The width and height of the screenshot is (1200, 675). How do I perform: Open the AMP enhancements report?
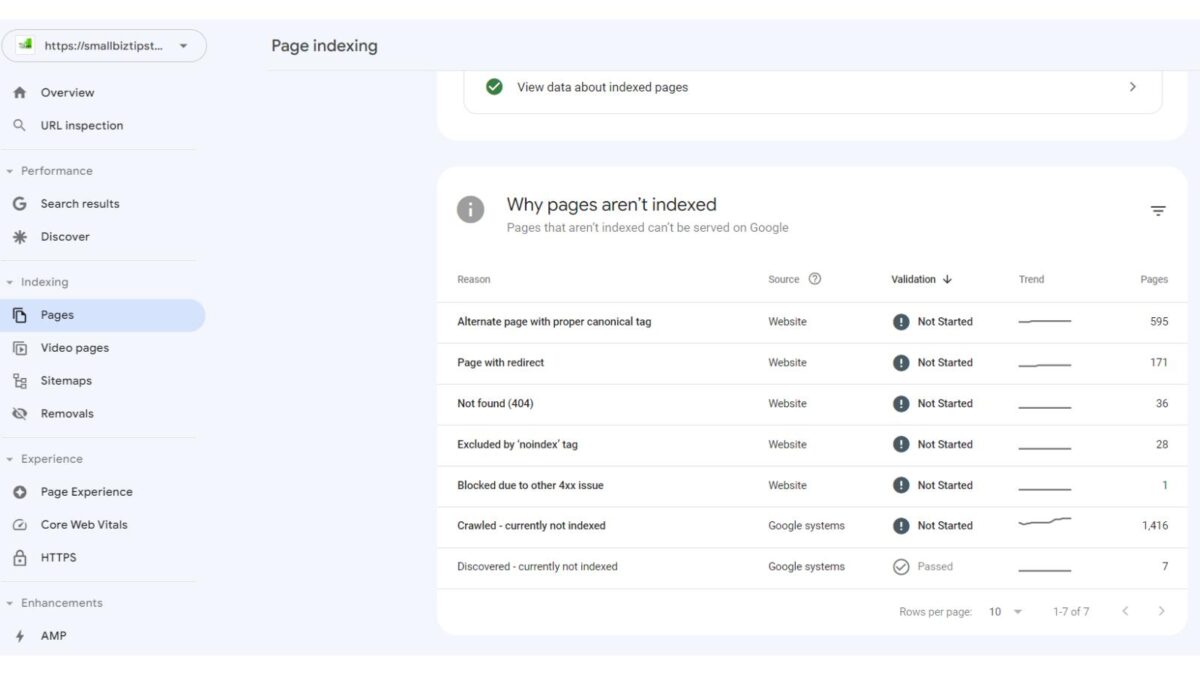point(53,636)
